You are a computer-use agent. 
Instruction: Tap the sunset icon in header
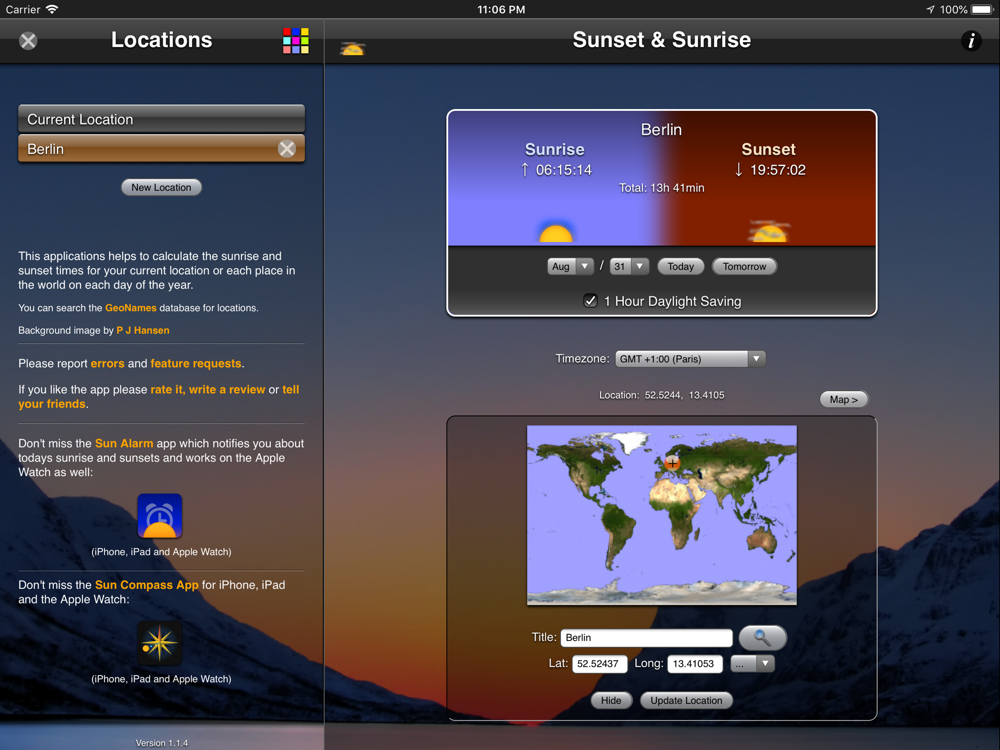[x=352, y=49]
